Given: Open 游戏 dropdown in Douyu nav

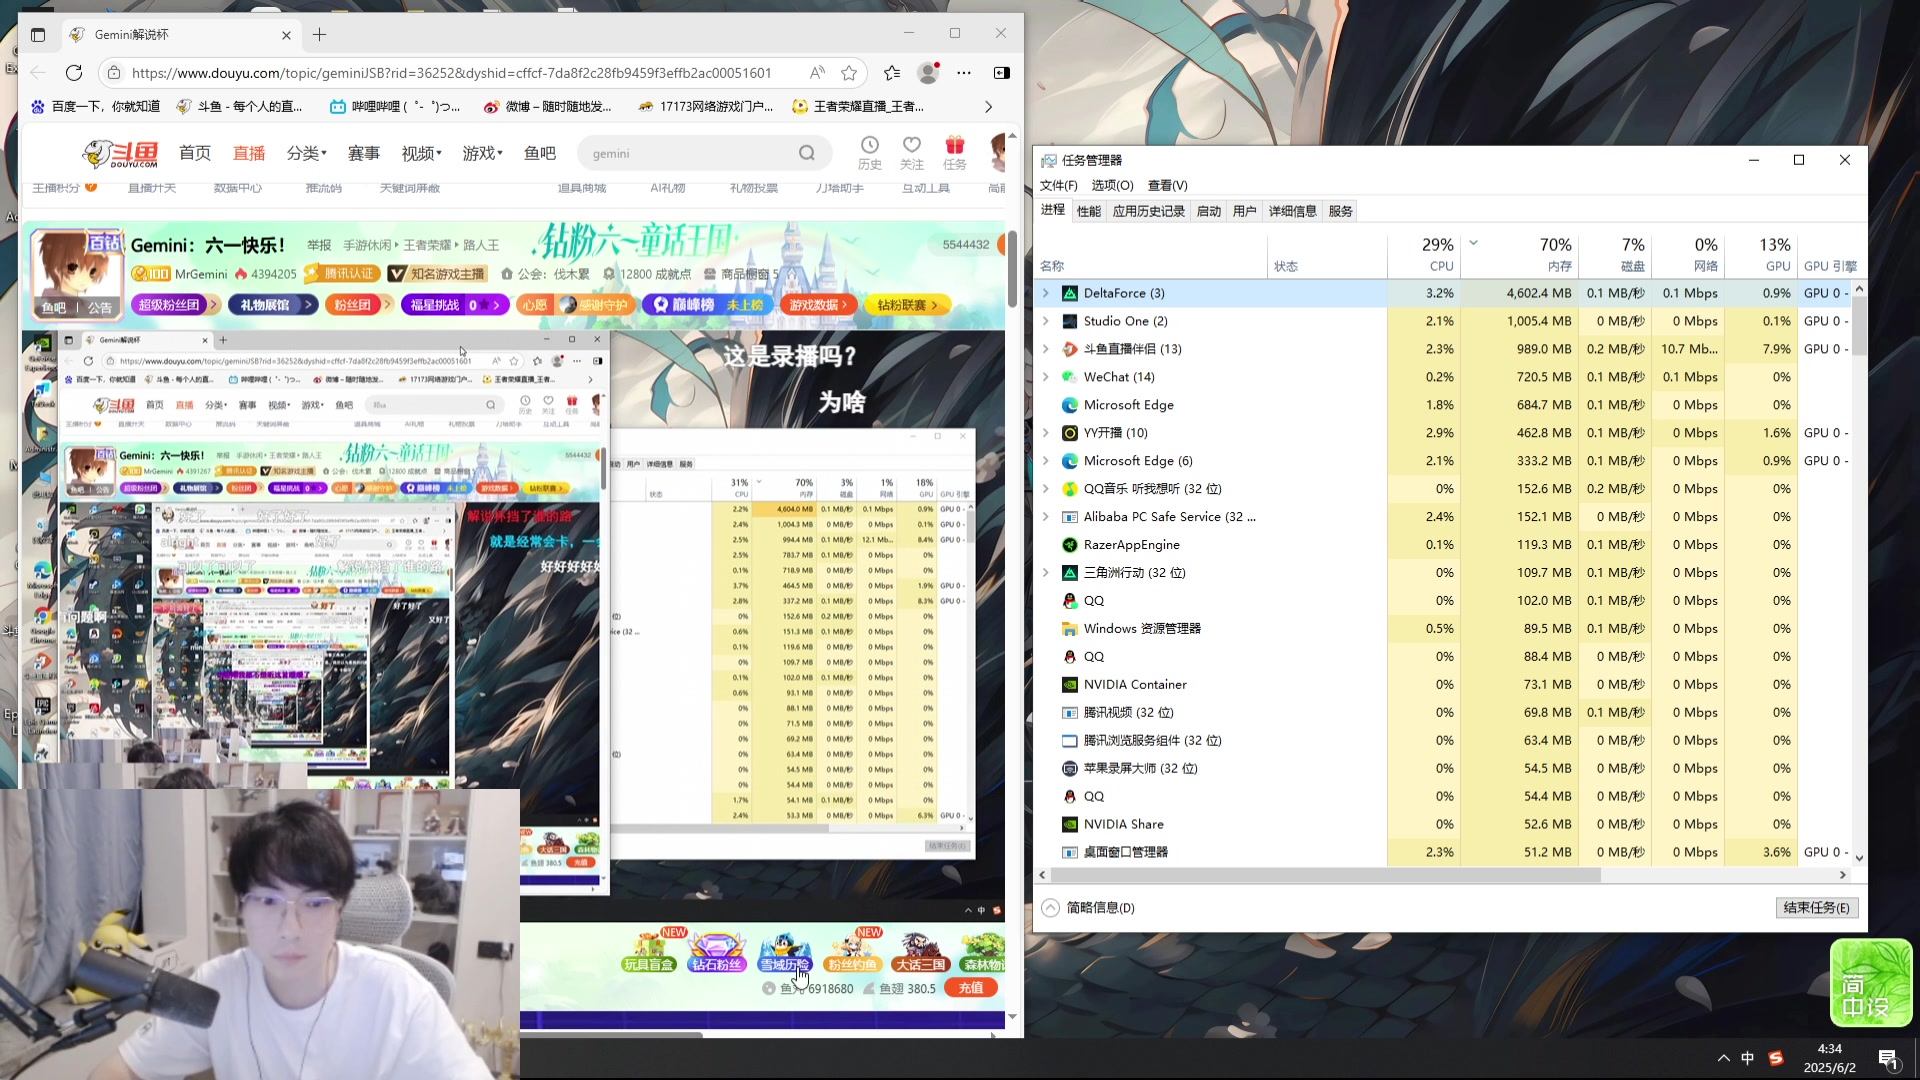Looking at the screenshot, I should [482, 153].
